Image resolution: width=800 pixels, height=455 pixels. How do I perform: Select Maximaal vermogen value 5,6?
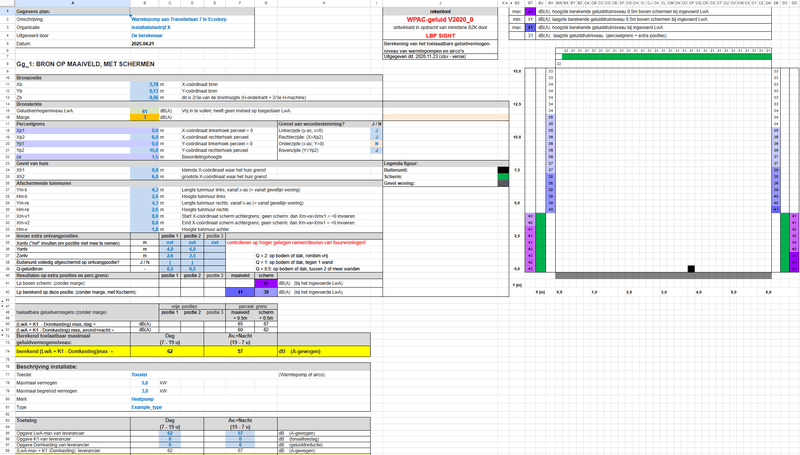tap(144, 383)
